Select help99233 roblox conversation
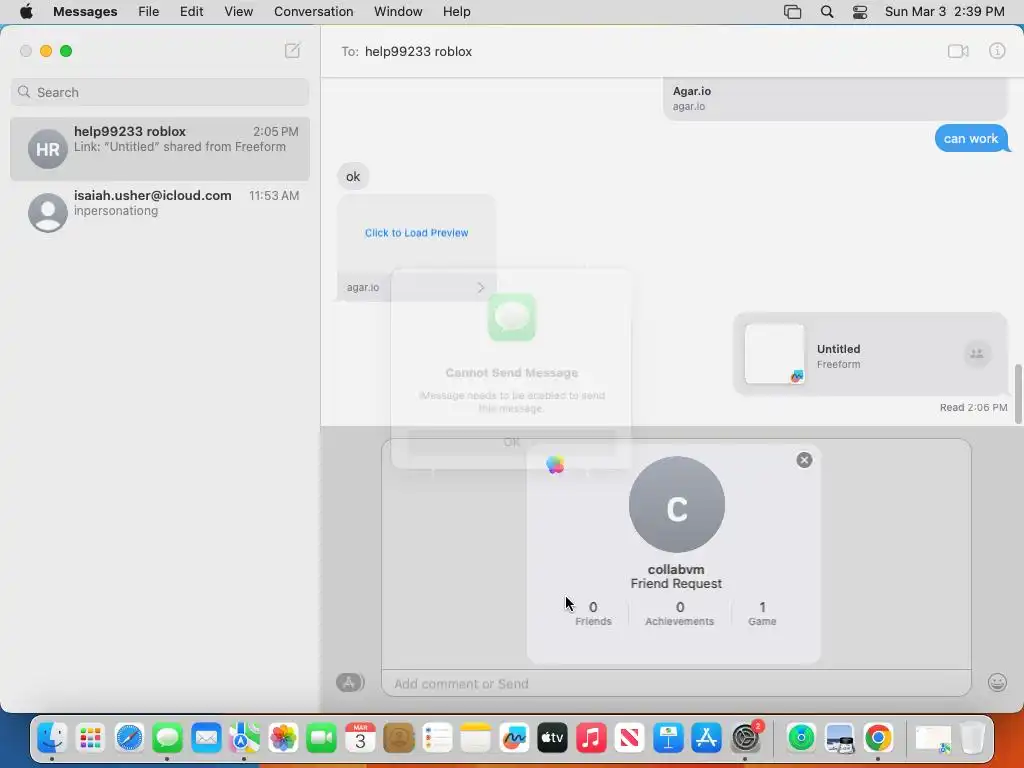The image size is (1024, 768). pos(159,148)
